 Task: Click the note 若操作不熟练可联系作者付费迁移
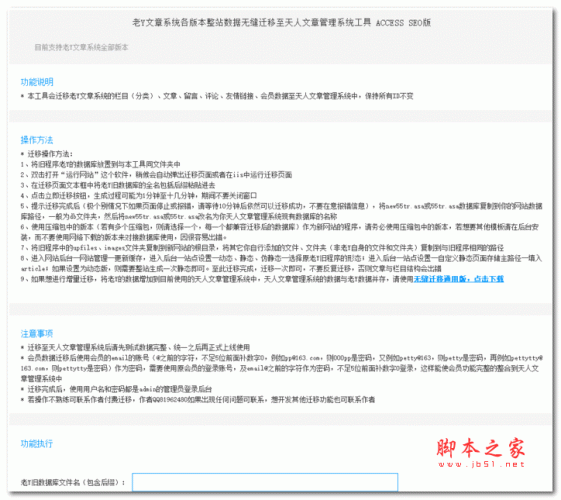coord(198,399)
